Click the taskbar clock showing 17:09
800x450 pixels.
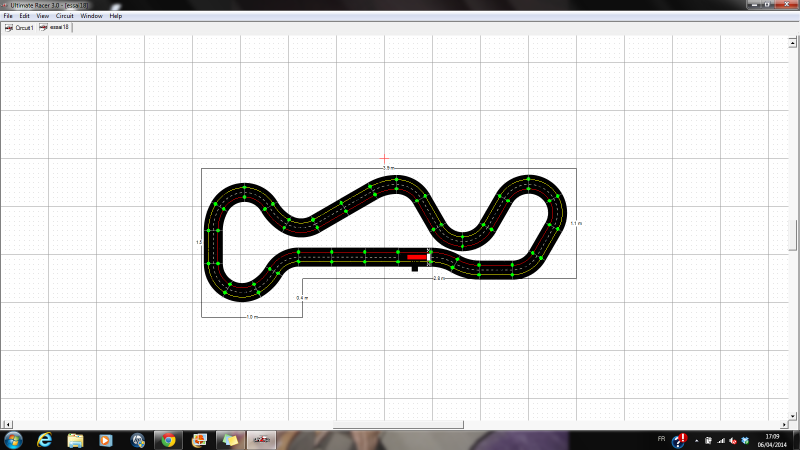pyautogui.click(x=771, y=440)
